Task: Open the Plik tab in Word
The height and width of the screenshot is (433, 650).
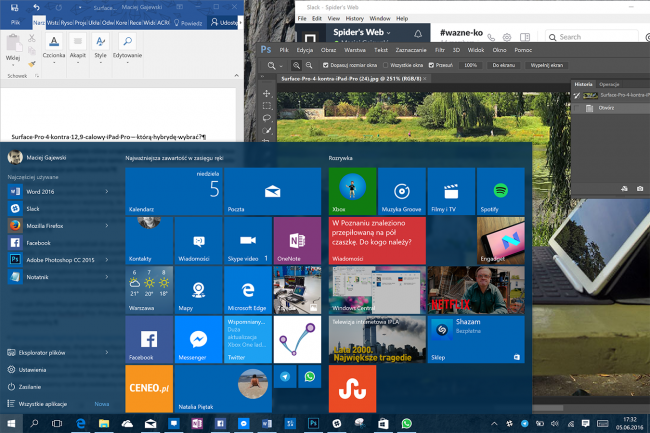Action: click(x=15, y=23)
